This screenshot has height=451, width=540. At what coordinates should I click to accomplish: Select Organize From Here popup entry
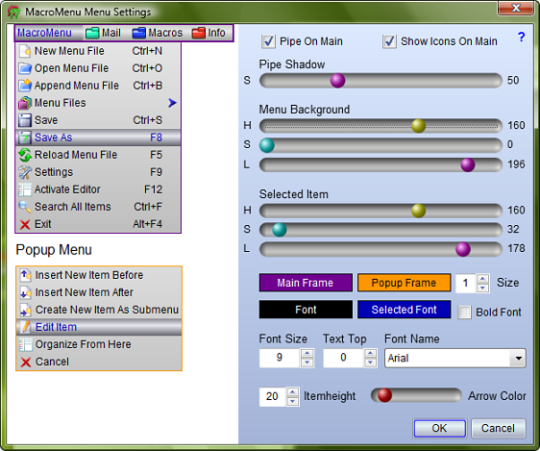coord(99,345)
